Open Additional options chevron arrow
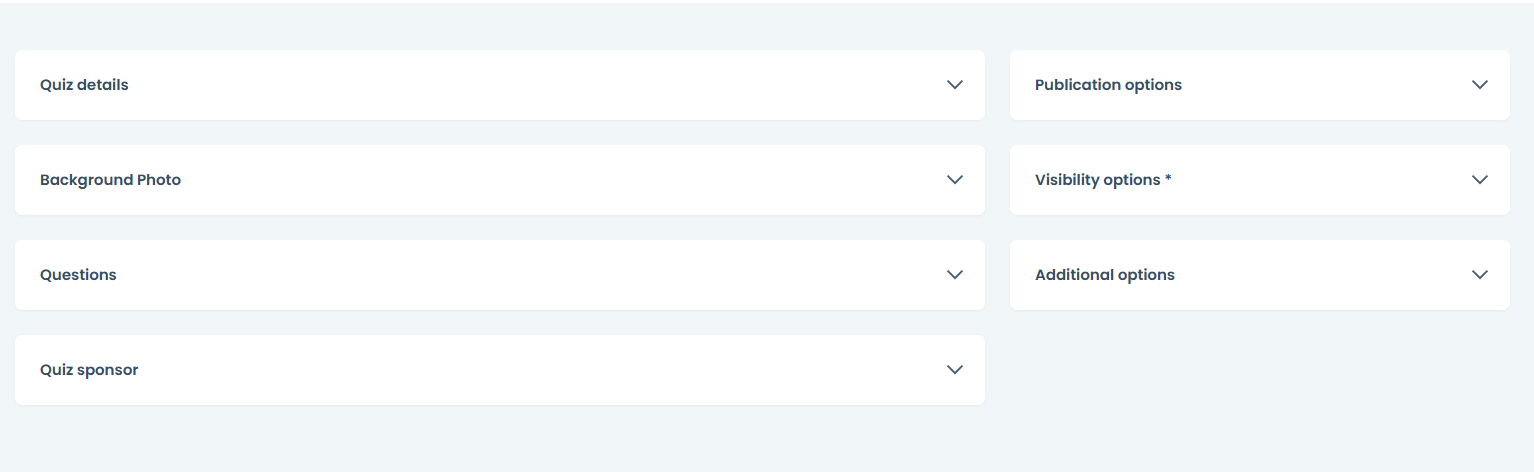Screen dimensions: 1534x472 [x=1479, y=275]
